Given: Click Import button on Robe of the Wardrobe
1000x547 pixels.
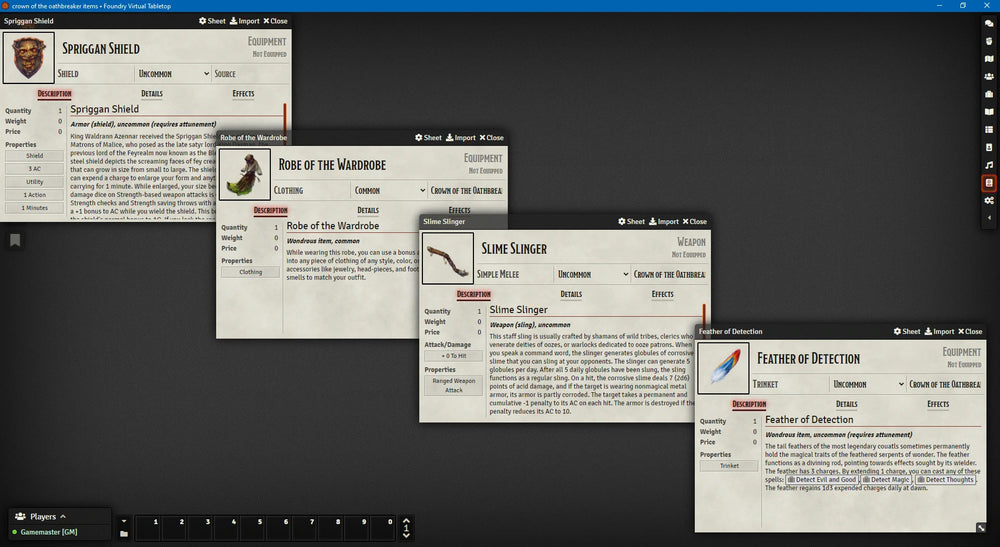Looking at the screenshot, I should [x=460, y=138].
